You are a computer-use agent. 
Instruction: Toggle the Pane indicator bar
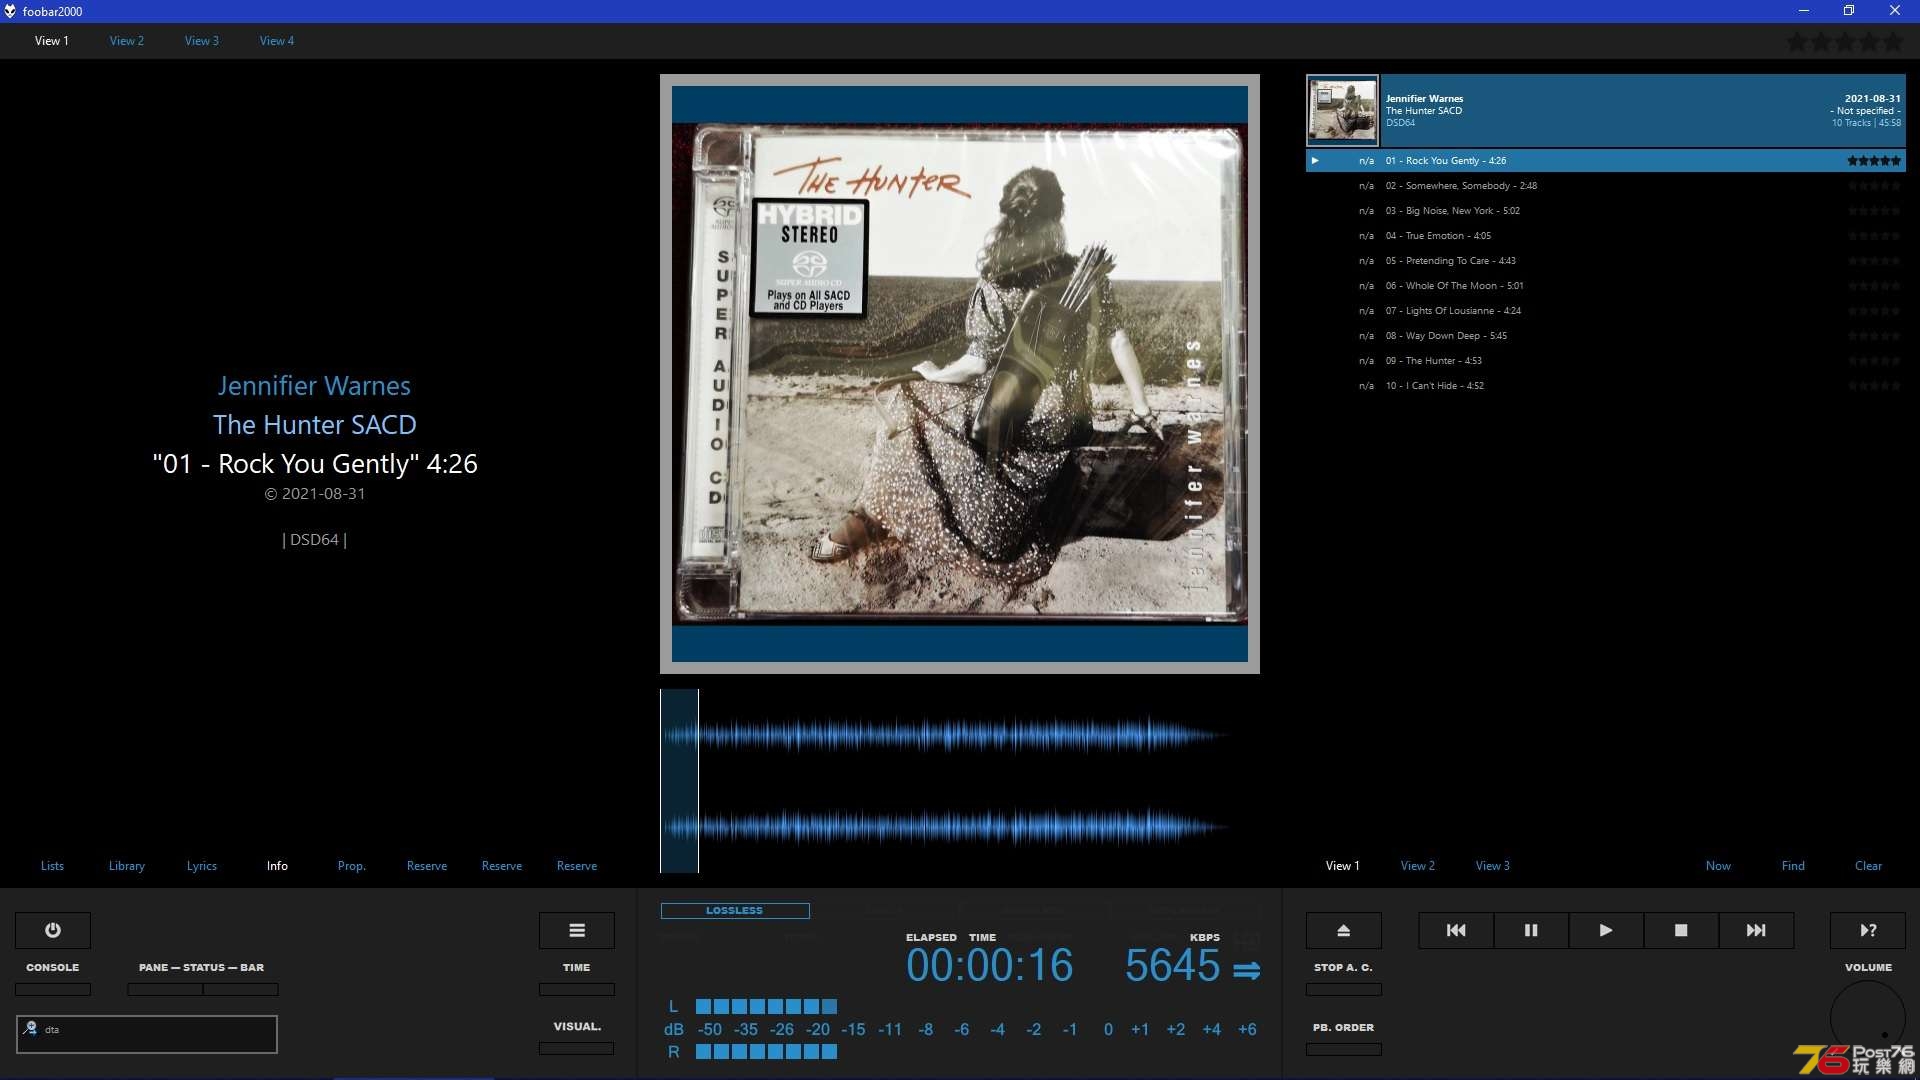(x=165, y=989)
